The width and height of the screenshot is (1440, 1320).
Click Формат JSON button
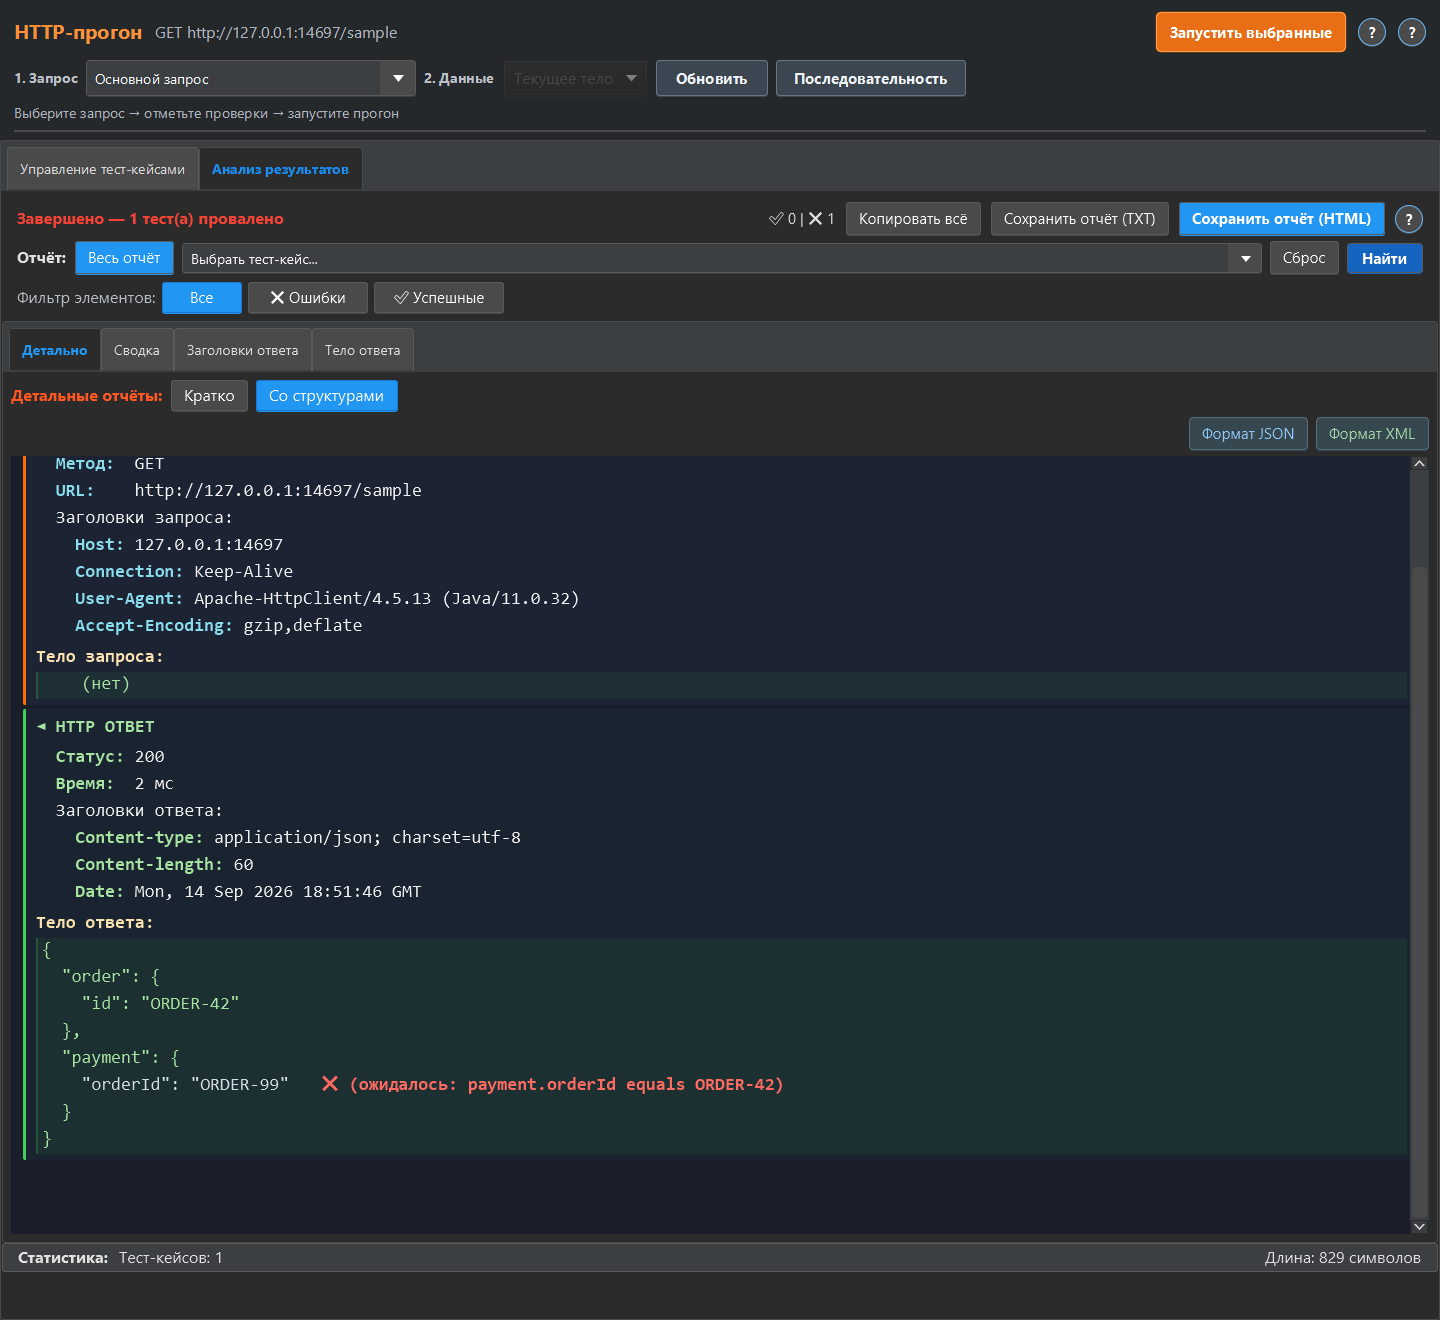coord(1248,434)
